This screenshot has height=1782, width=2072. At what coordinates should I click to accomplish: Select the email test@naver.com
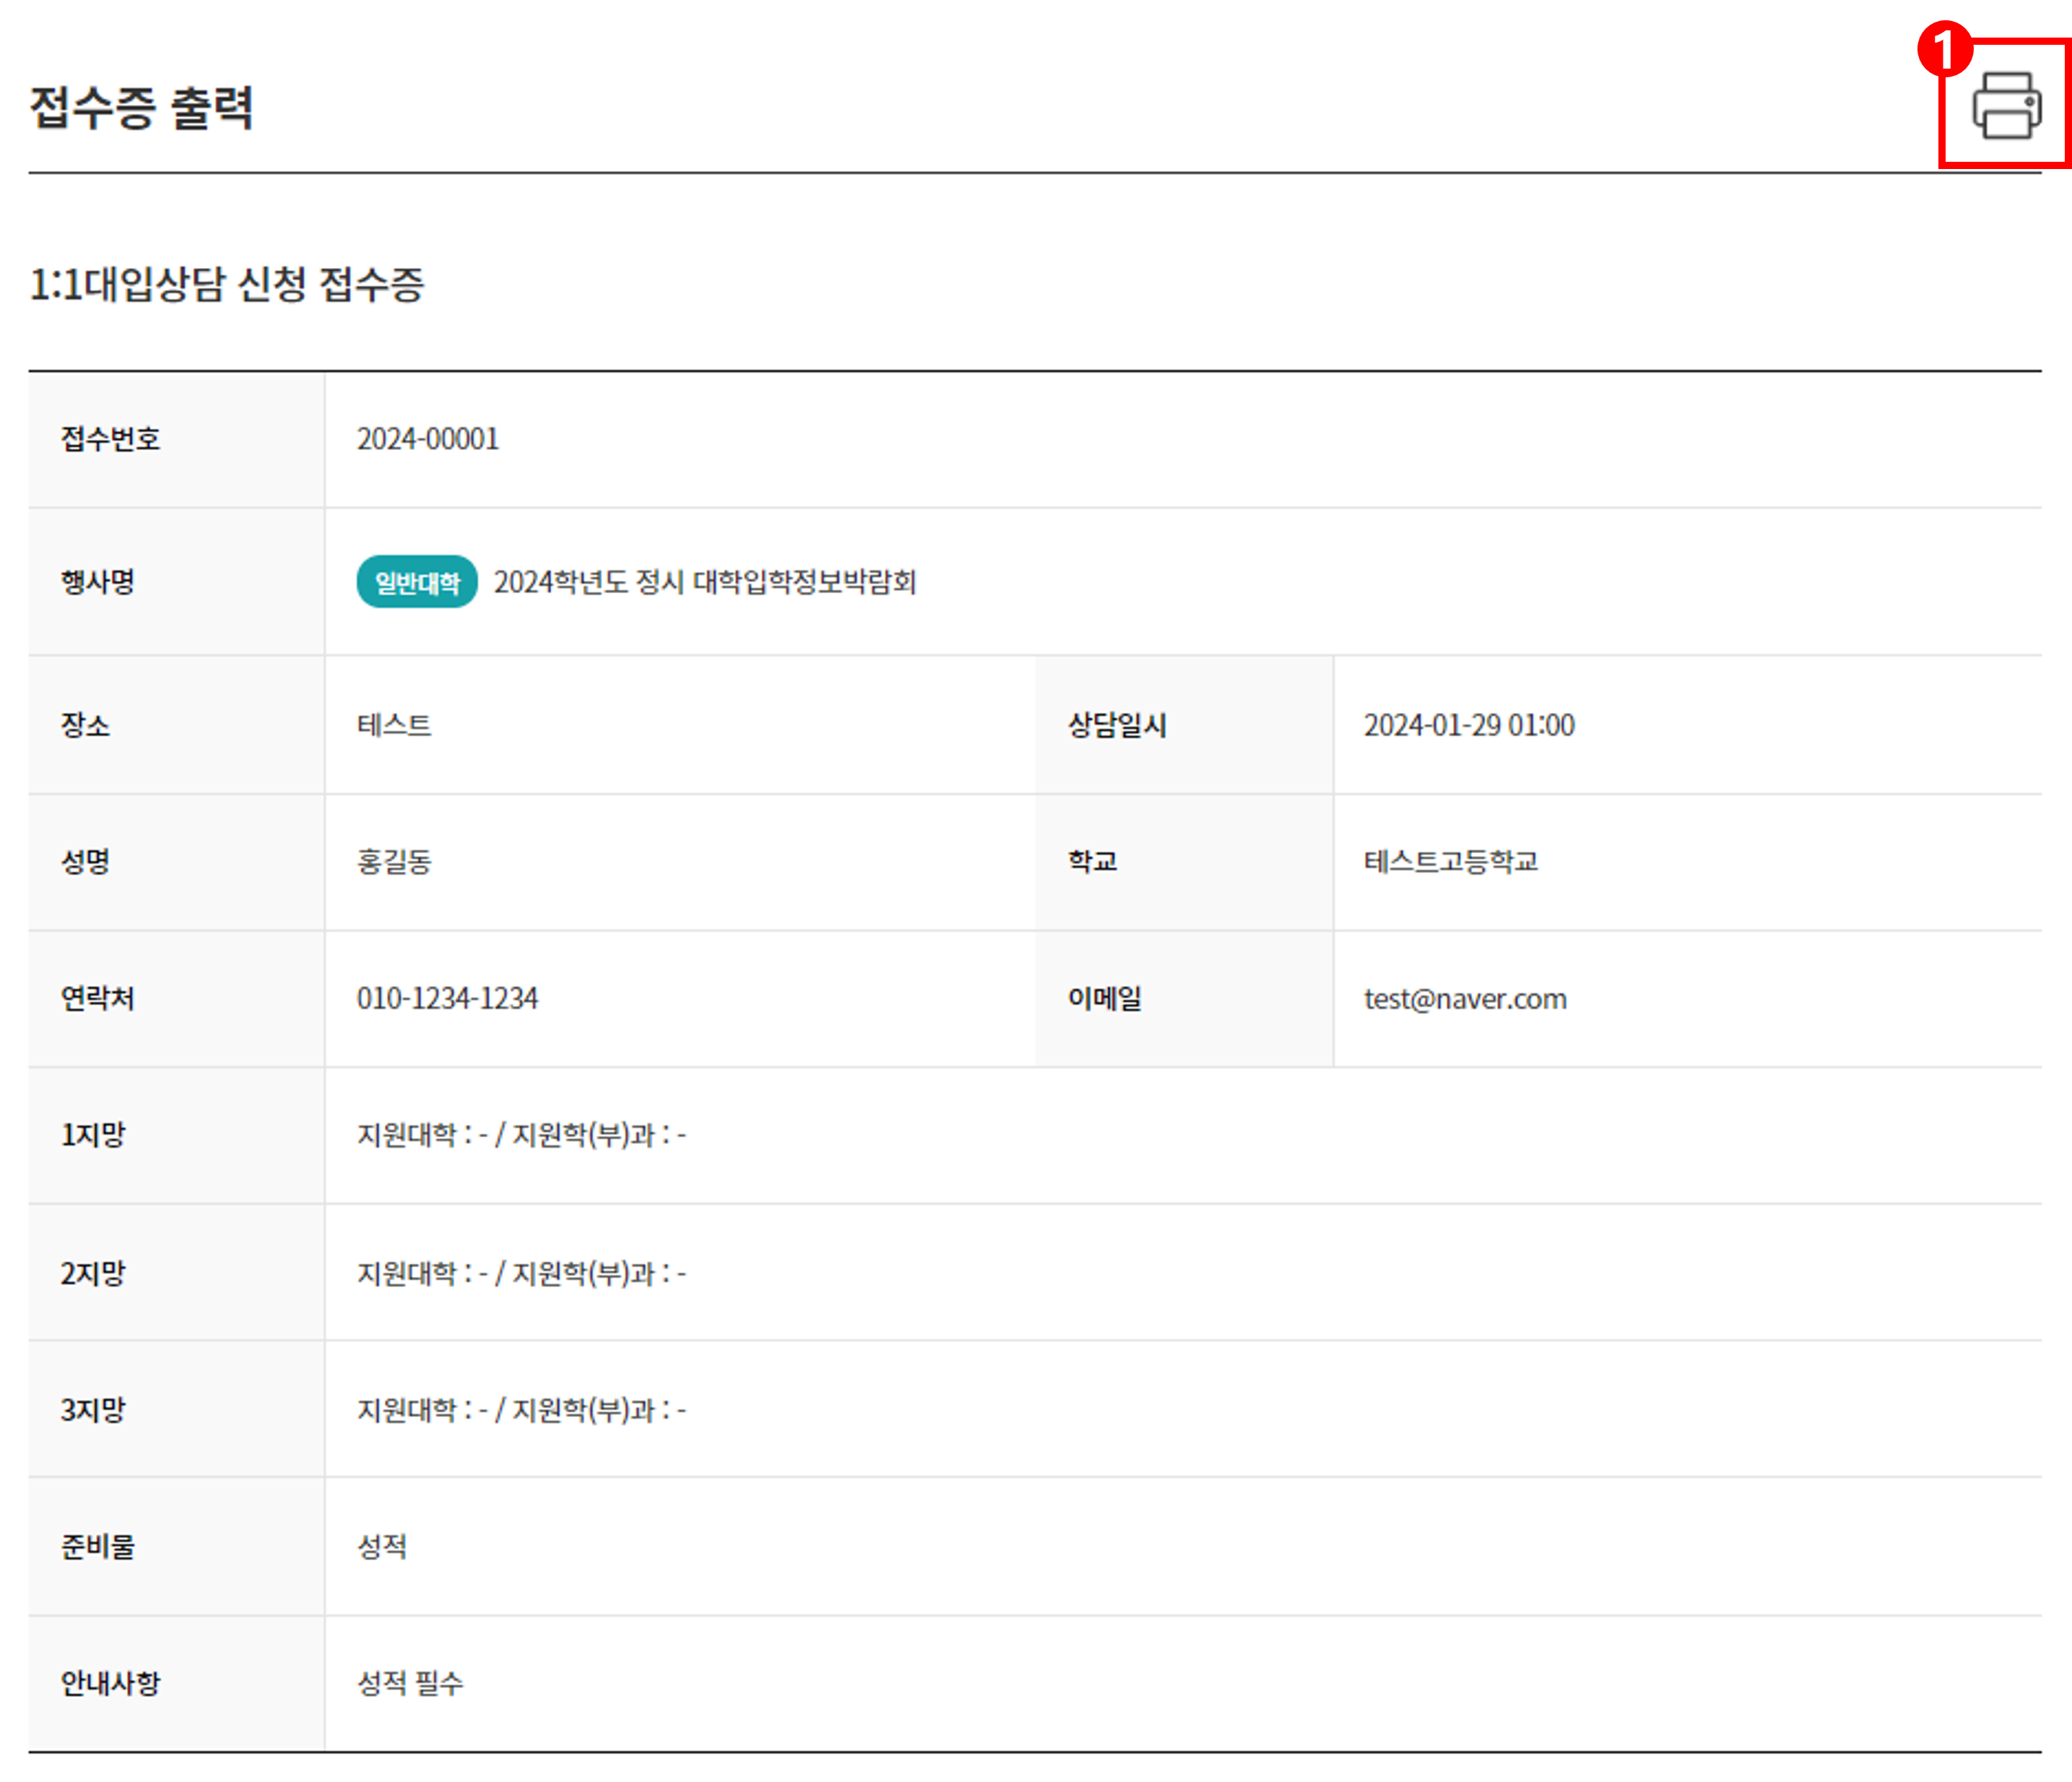pos(1465,999)
